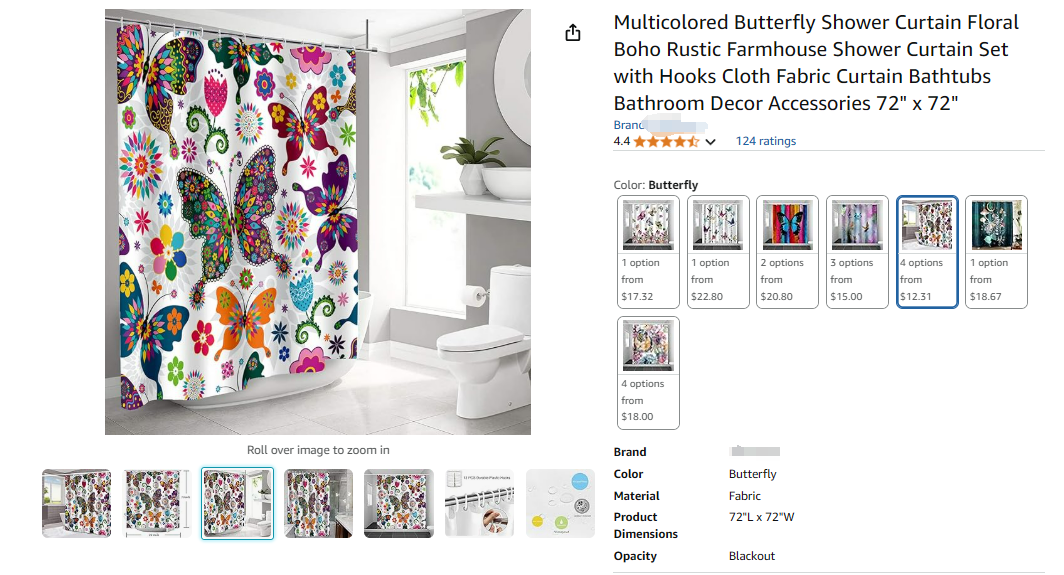Select the Butterfly swatch from $12.31
The height and width of the screenshot is (575, 1064).
927,252
